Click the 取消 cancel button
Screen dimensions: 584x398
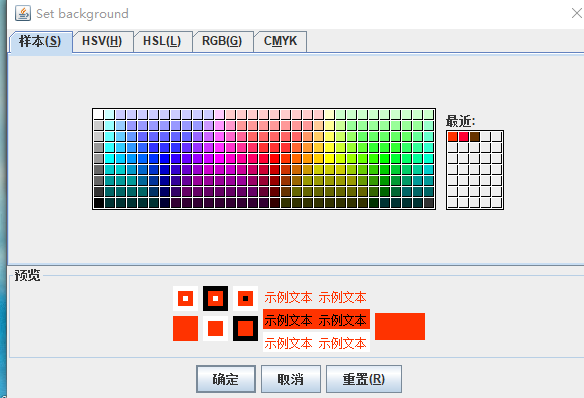click(291, 379)
